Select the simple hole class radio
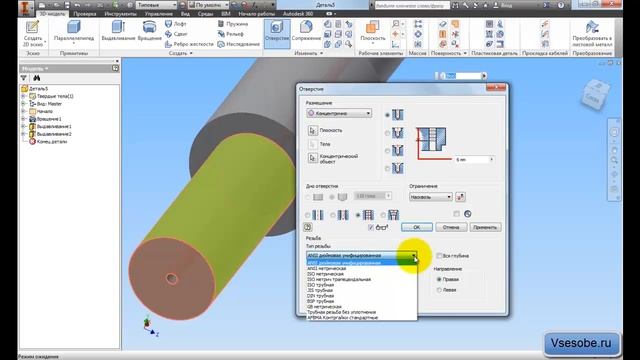Image resolution: width=640 pixels, height=360 pixels. (307, 215)
